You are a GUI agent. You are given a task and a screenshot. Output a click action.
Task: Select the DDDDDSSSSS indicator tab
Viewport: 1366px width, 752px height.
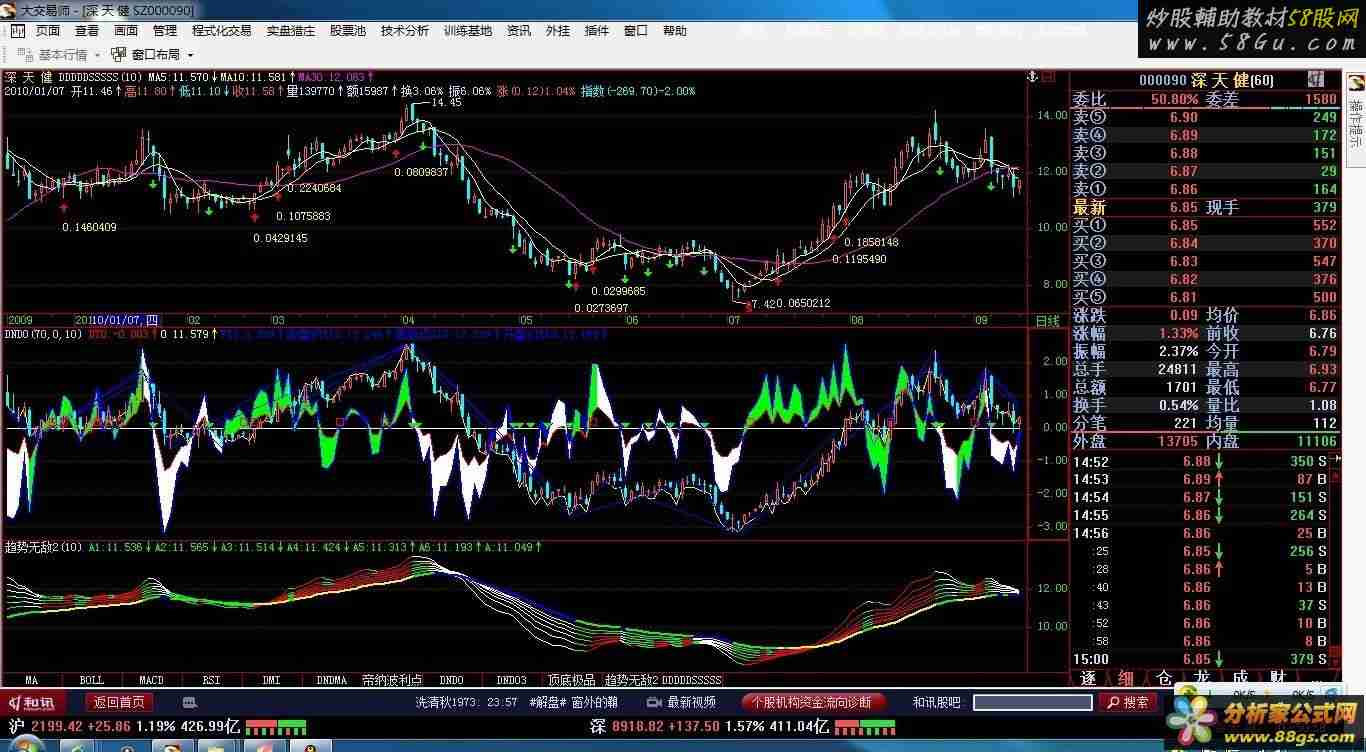692,680
